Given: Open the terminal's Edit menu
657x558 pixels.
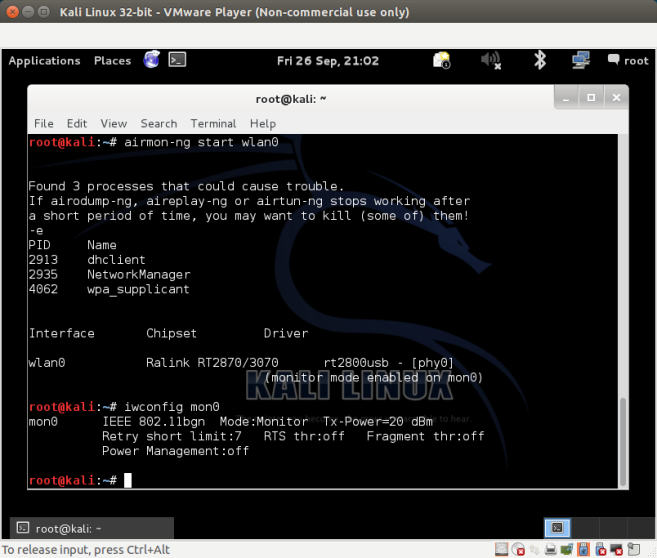Looking at the screenshot, I should point(77,123).
